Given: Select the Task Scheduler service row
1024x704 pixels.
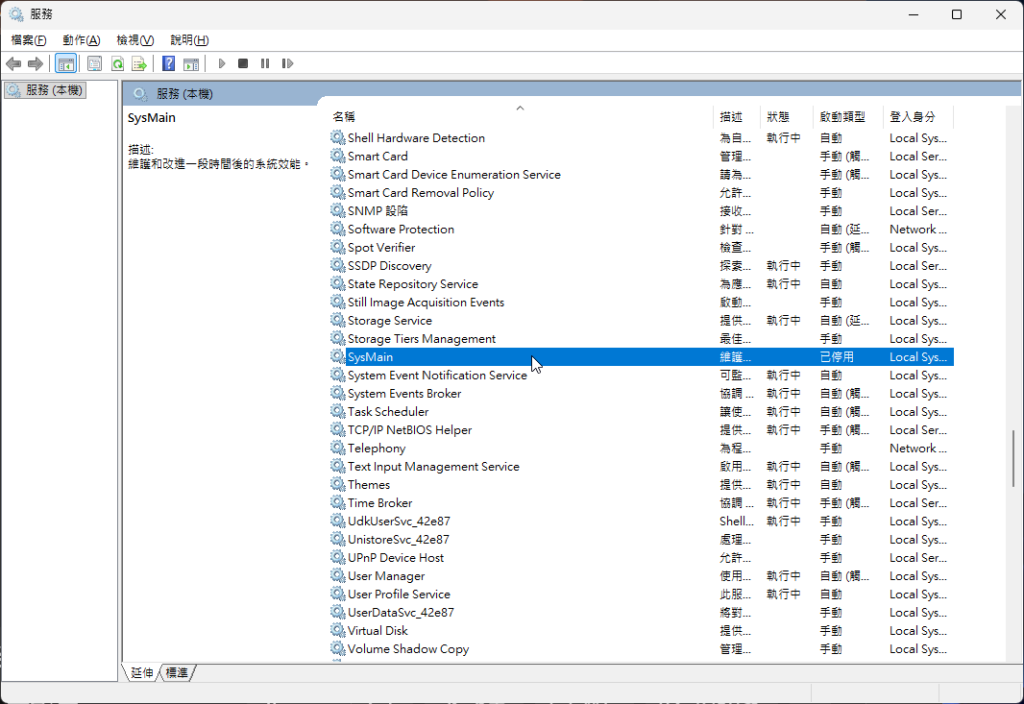Looking at the screenshot, I should pyautogui.click(x=388, y=412).
